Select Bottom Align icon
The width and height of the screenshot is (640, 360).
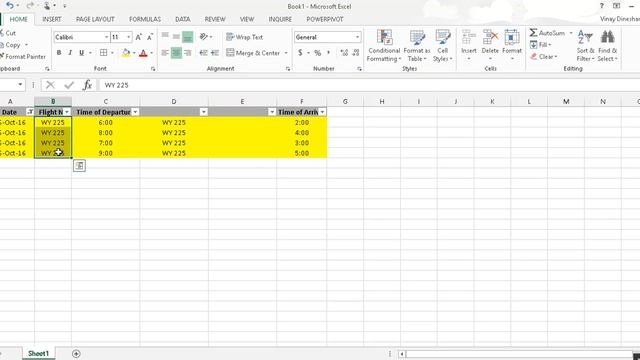187,37
